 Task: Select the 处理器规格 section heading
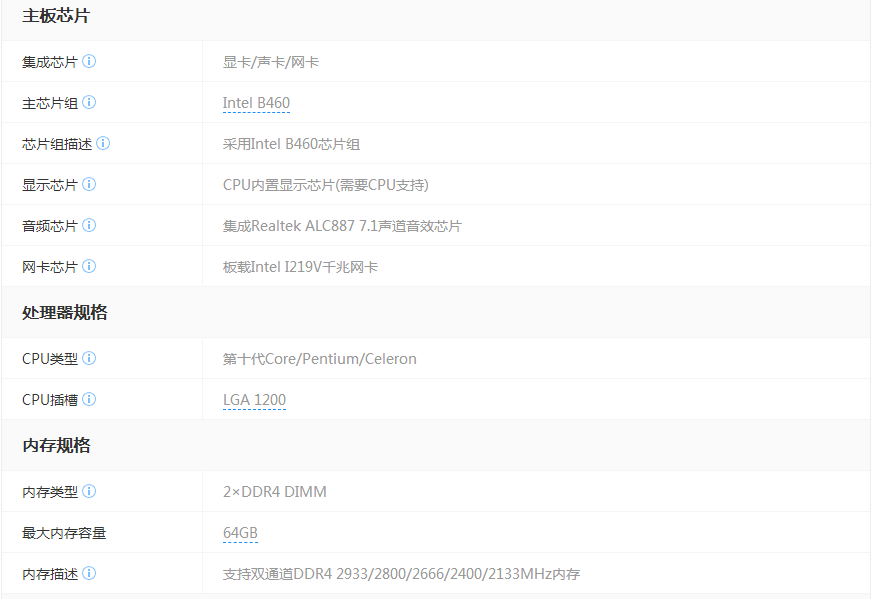(x=65, y=312)
